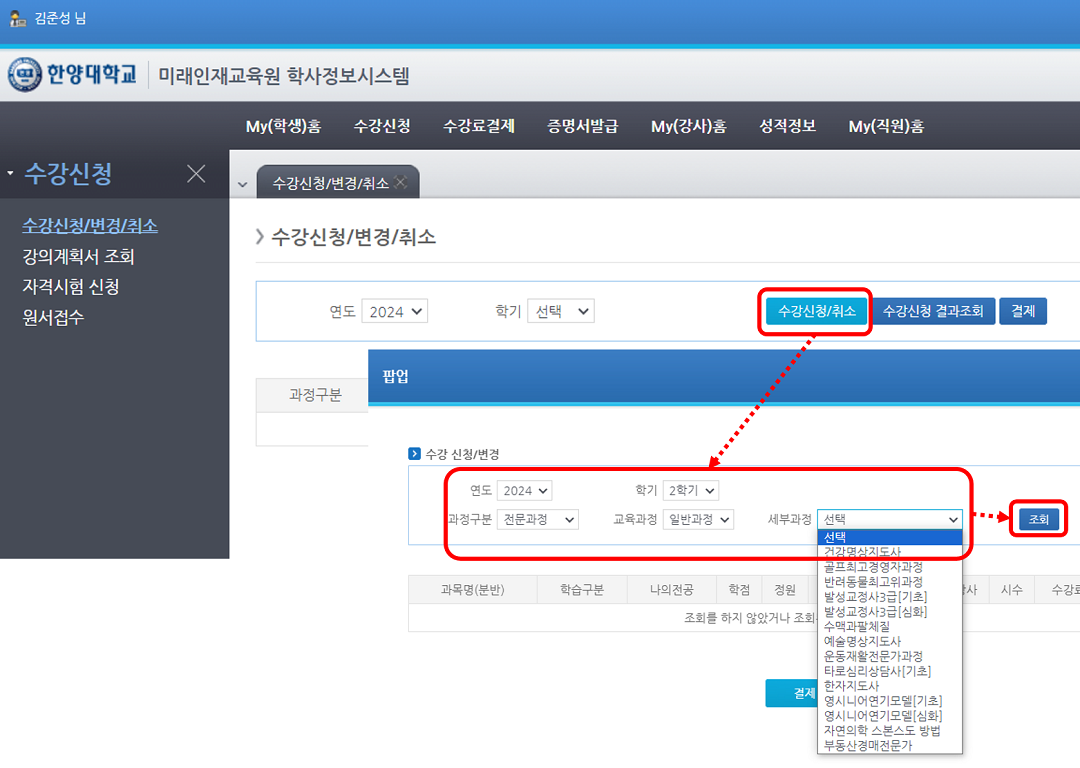The width and height of the screenshot is (1080, 768).
Task: Open the 증명서발급 menu
Action: click(582, 126)
